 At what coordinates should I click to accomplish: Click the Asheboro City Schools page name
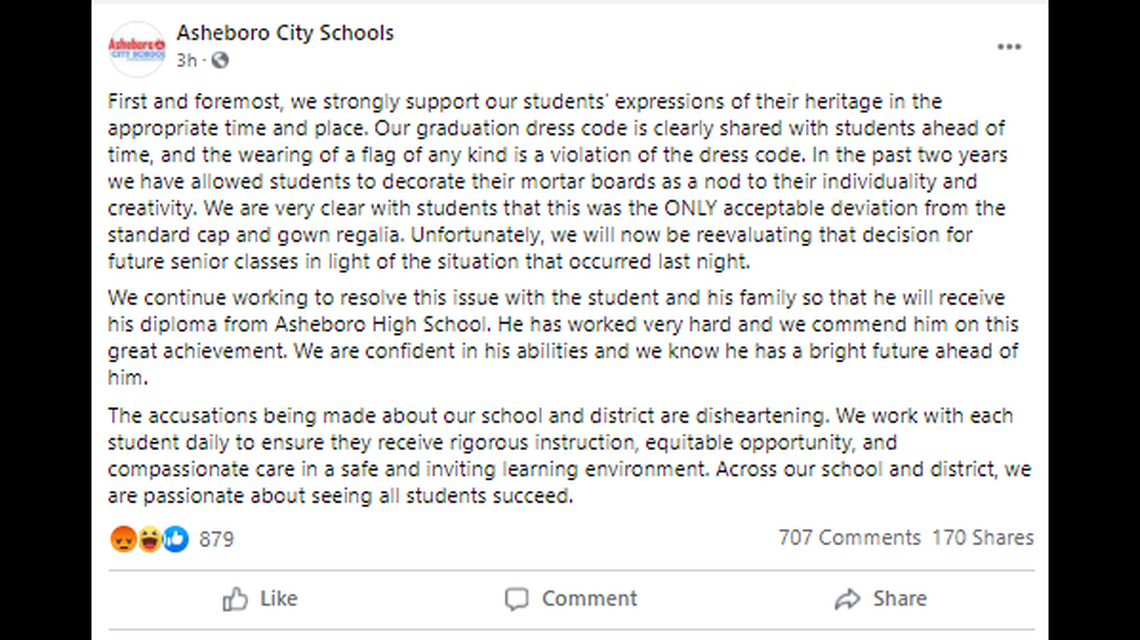[285, 32]
